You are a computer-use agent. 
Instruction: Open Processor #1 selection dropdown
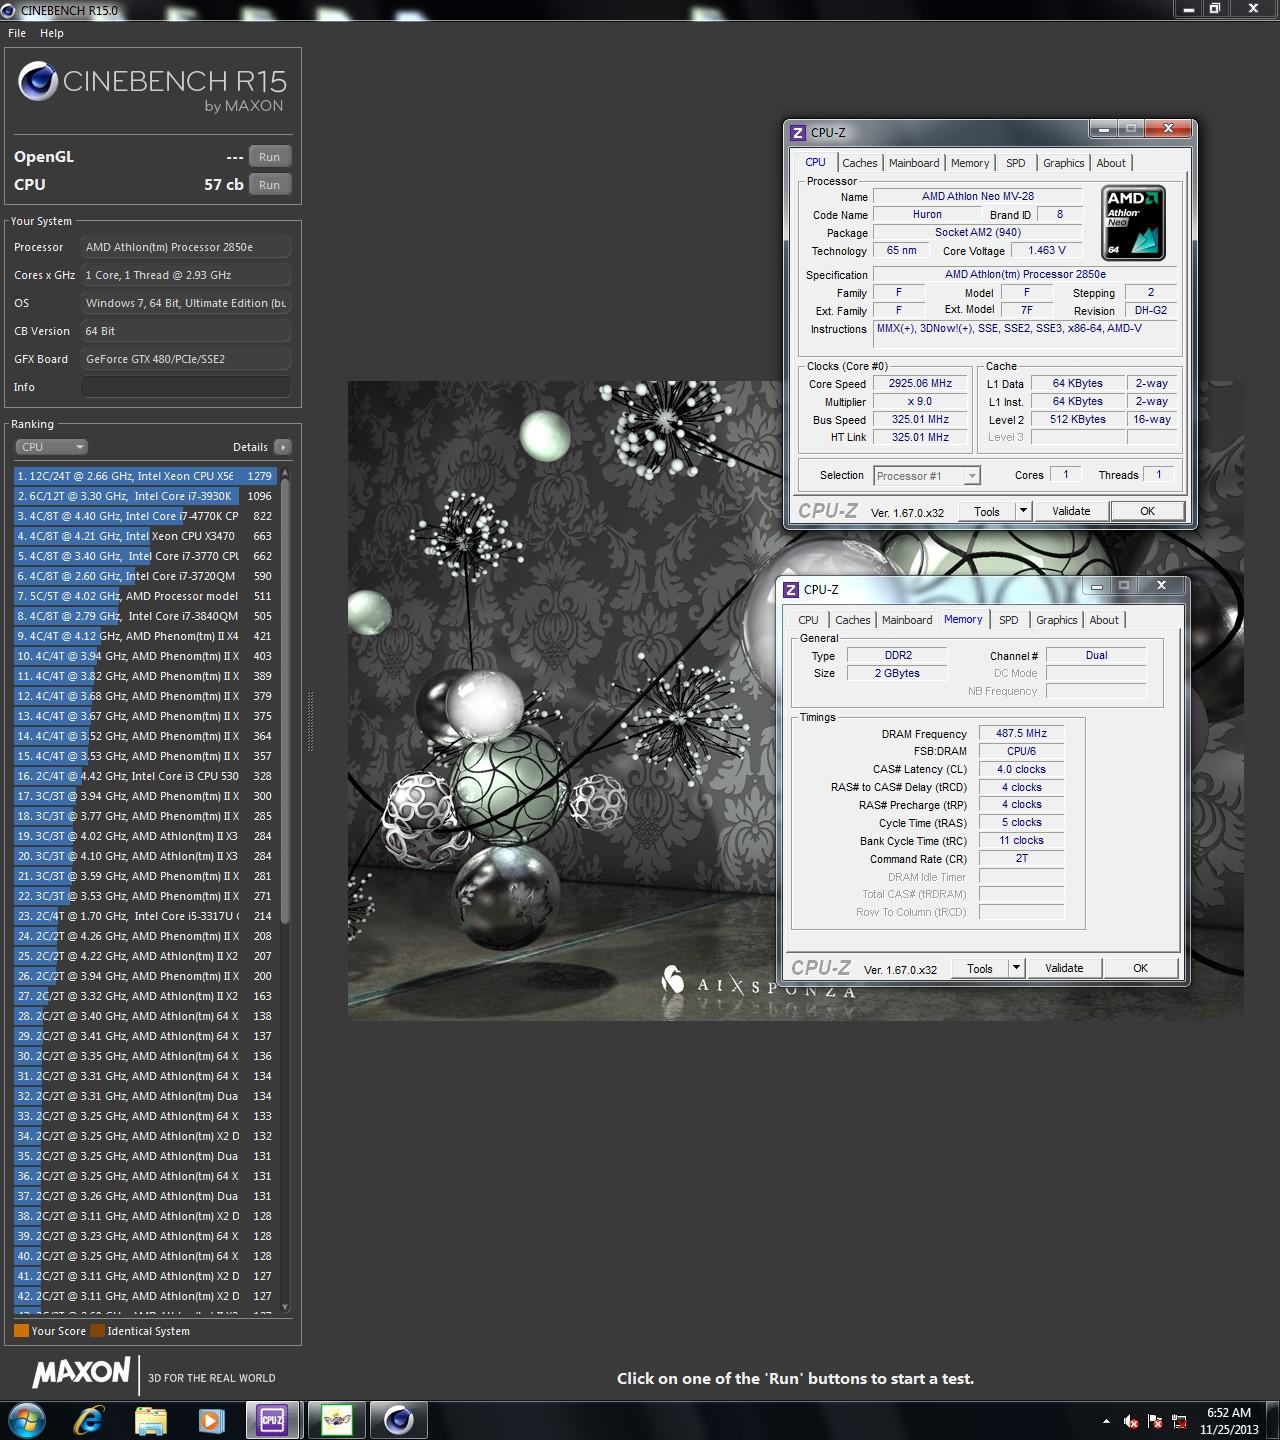click(927, 476)
